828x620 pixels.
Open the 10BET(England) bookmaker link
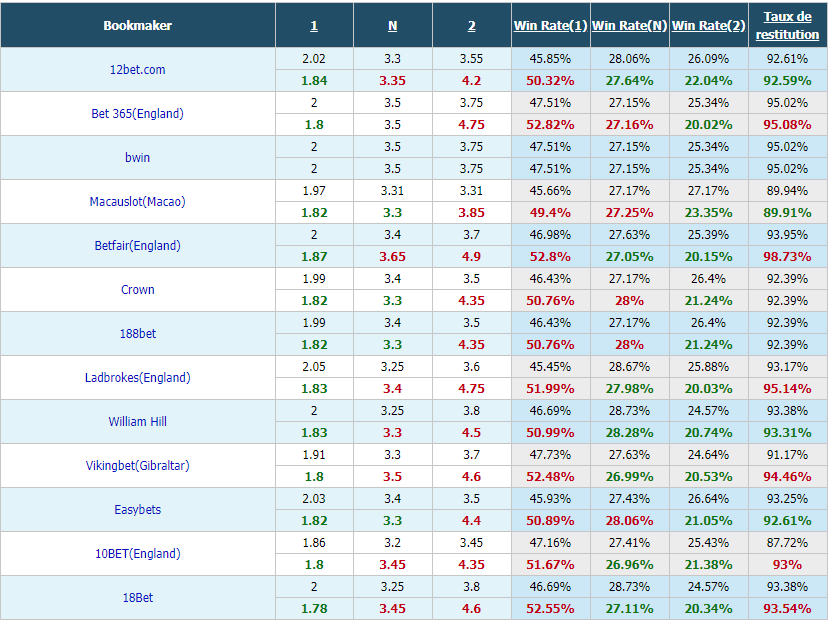137,553
